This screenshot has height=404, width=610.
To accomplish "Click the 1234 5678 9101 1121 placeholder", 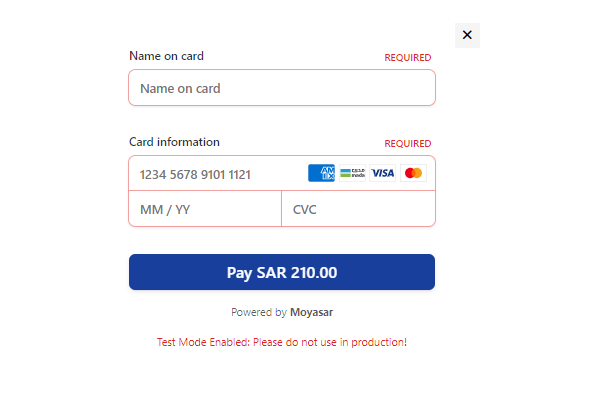I will [x=195, y=175].
